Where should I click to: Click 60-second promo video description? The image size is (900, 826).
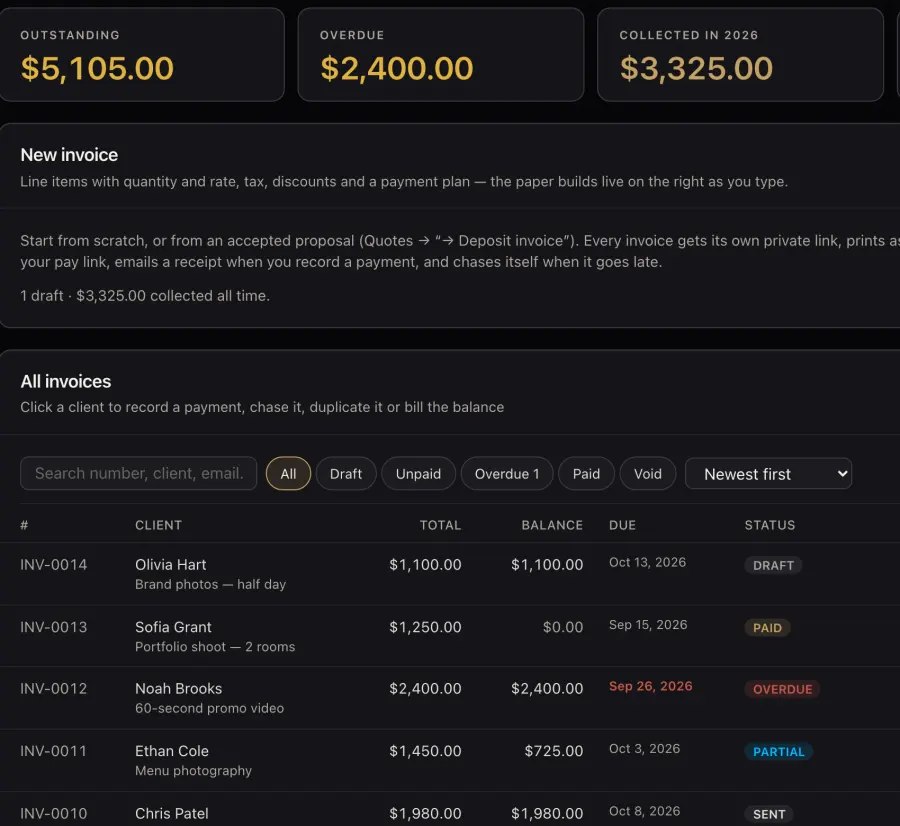coord(210,708)
